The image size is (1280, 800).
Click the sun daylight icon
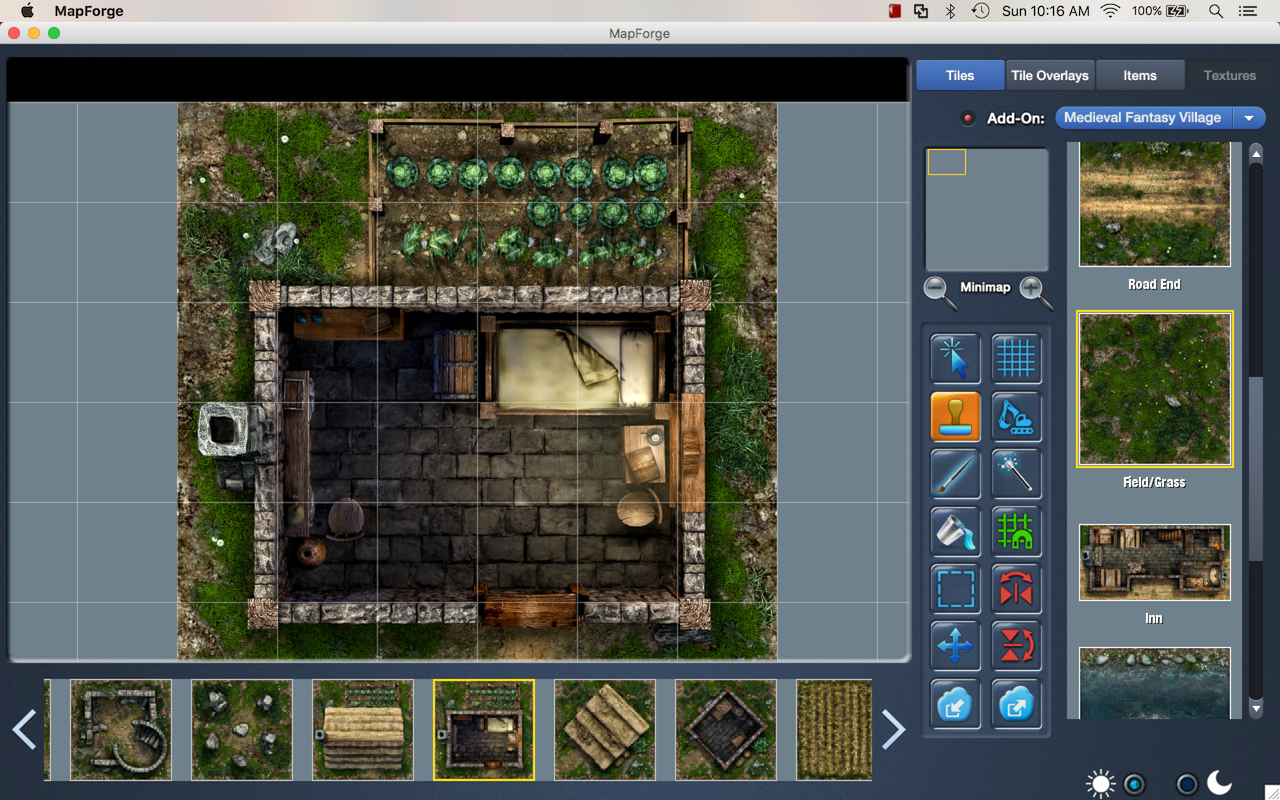click(1101, 784)
